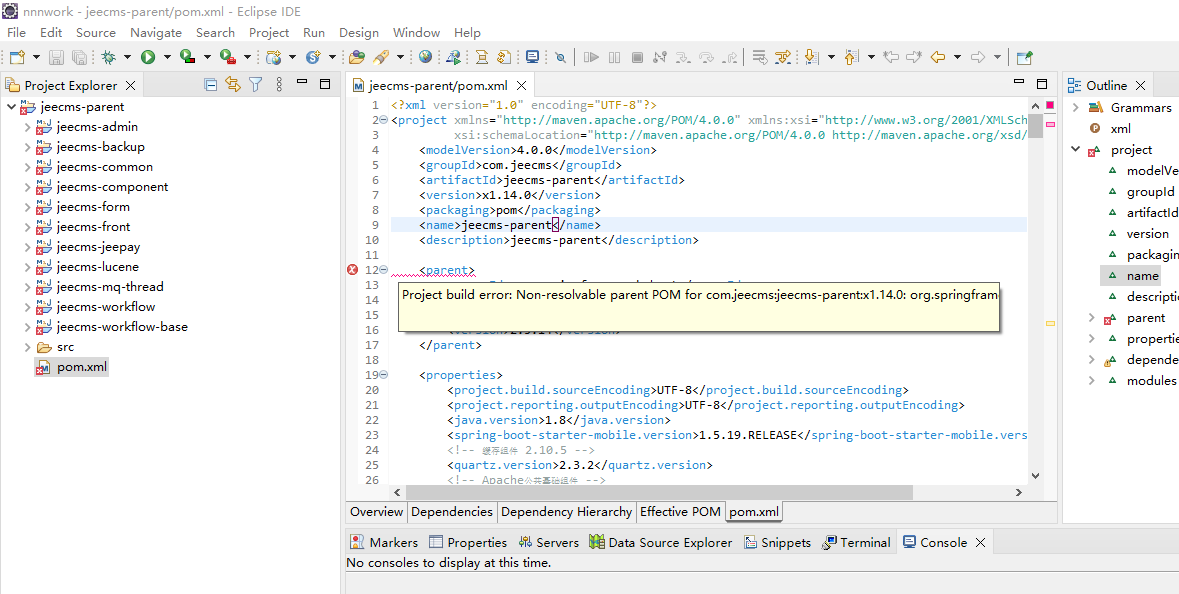Open the Navigate menu
The width and height of the screenshot is (1179, 594).
[155, 32]
